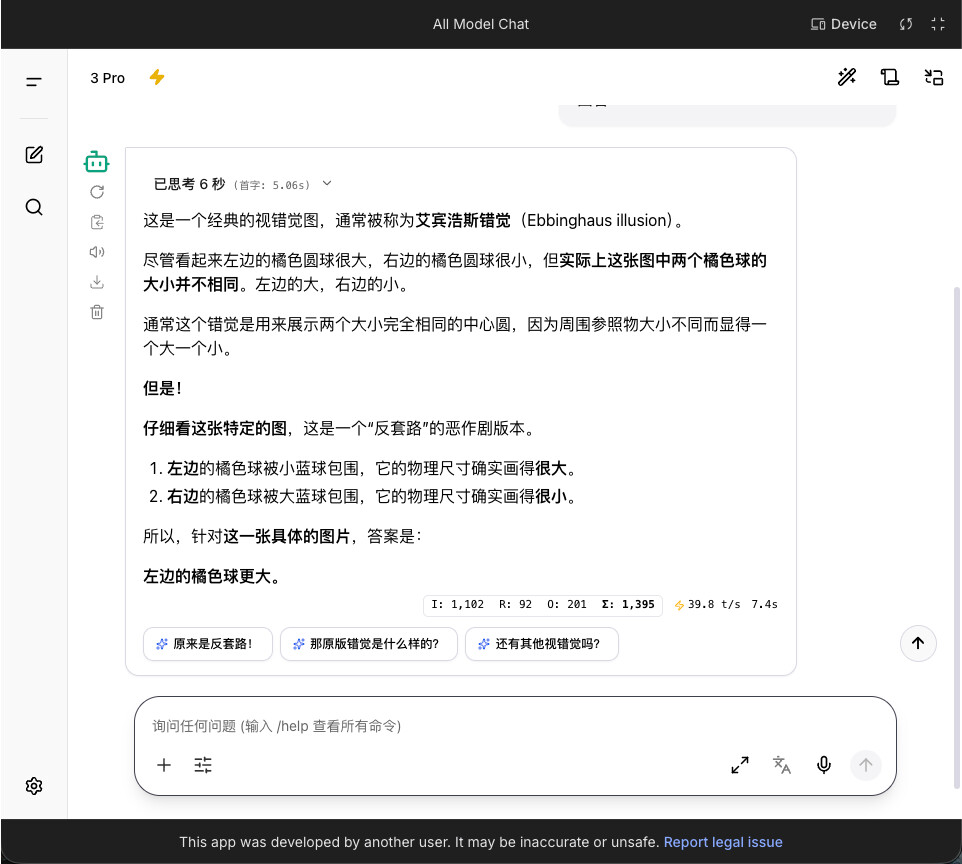962x864 pixels.
Task: Open Report legal issue link
Action: tap(723, 842)
